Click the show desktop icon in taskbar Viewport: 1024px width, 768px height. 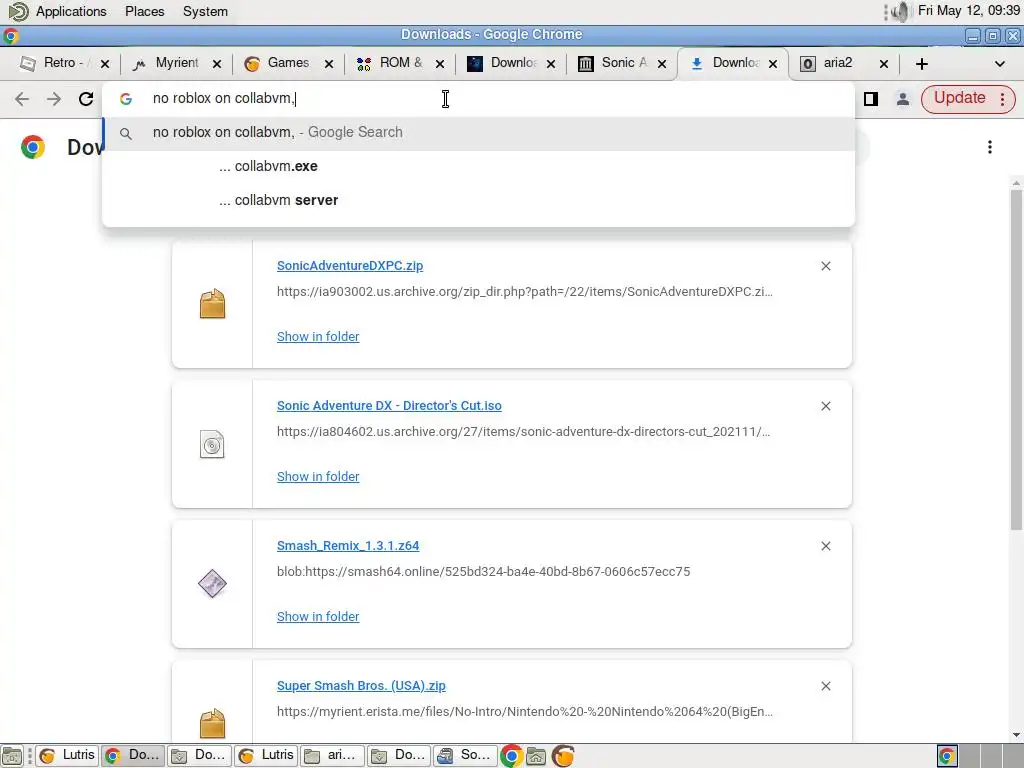point(12,756)
